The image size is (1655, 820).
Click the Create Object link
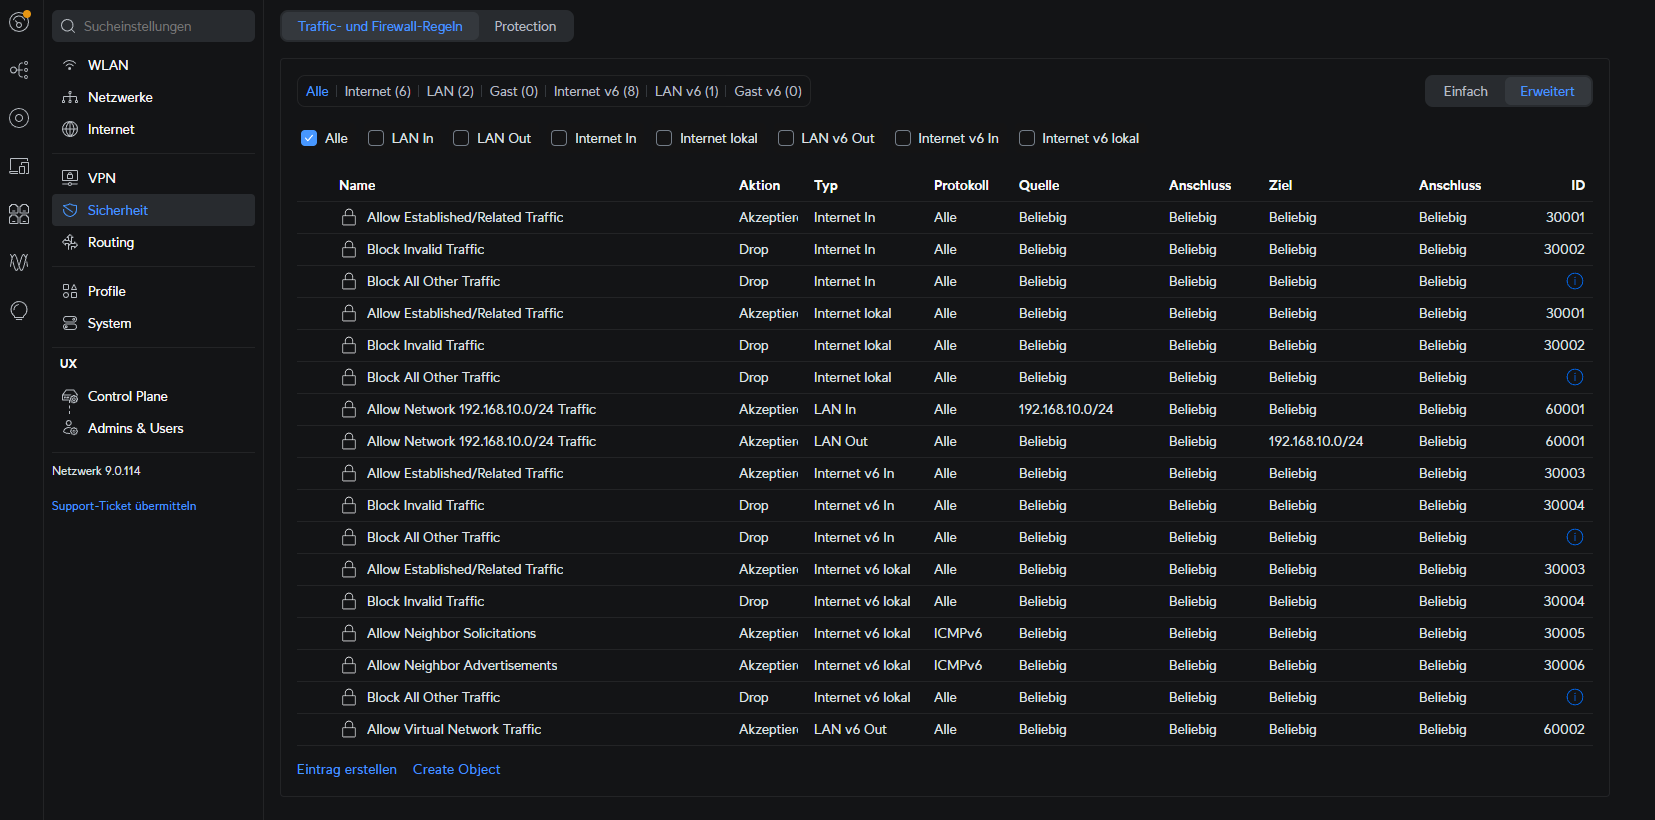tap(456, 769)
